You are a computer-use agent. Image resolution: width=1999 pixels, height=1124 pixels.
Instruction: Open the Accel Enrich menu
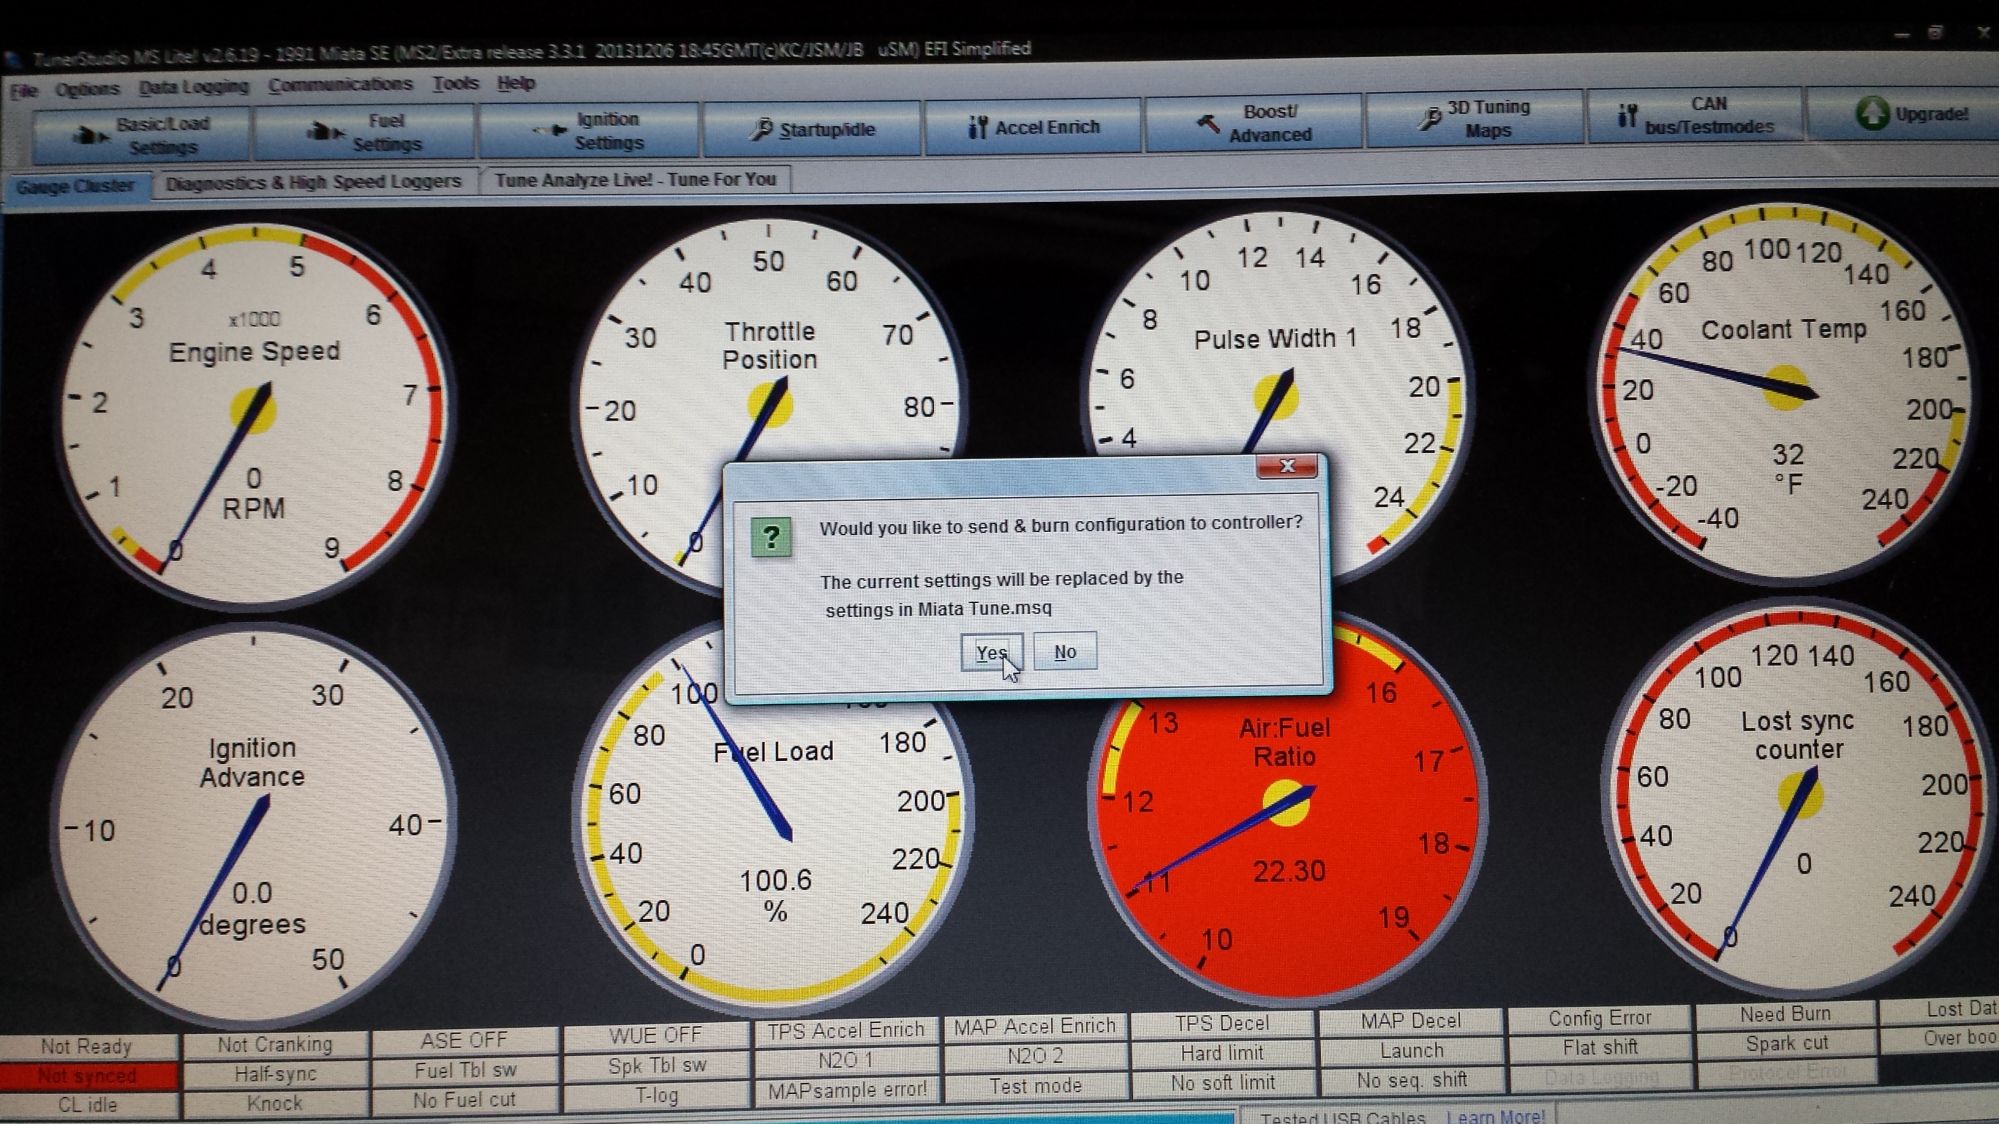(1033, 127)
